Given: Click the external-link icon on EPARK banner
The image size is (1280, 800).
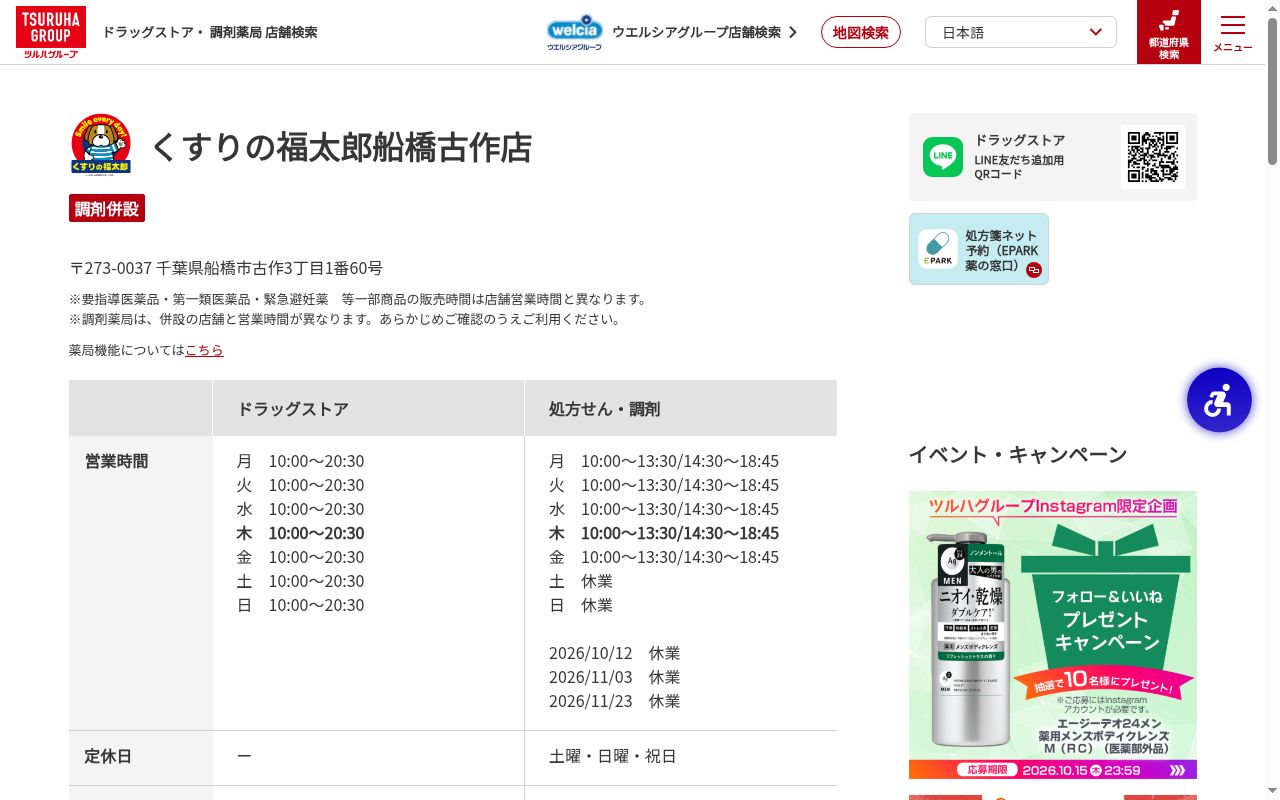Looking at the screenshot, I should click(1034, 270).
